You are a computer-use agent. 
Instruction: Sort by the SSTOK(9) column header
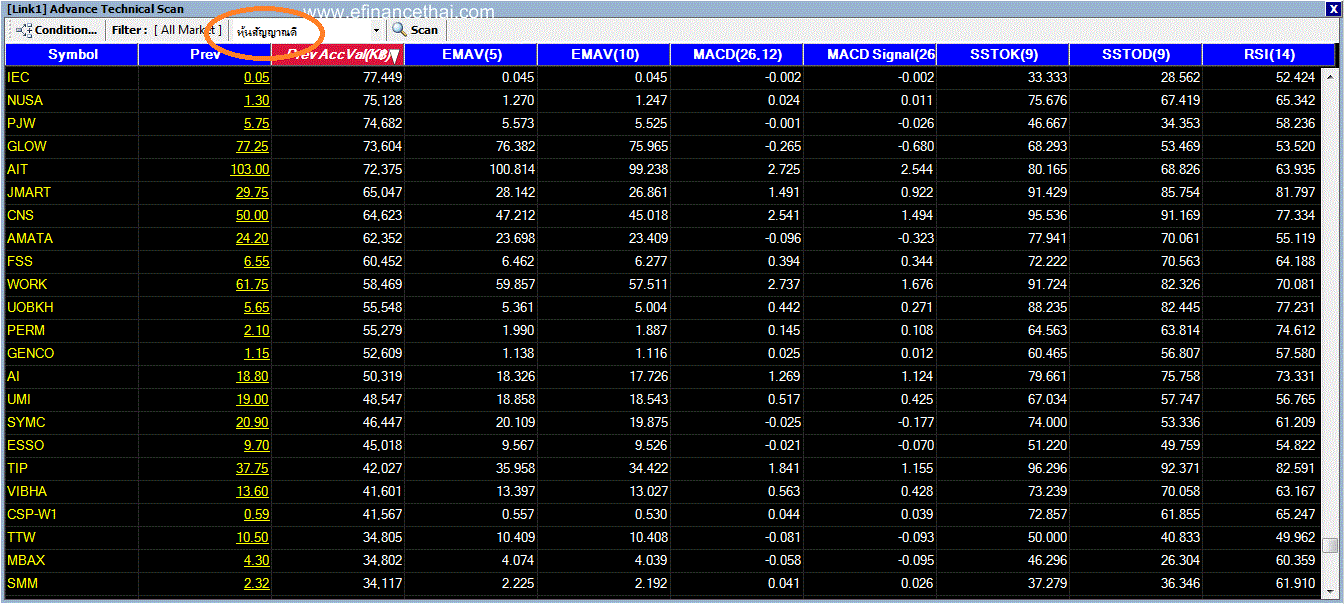(1003, 55)
